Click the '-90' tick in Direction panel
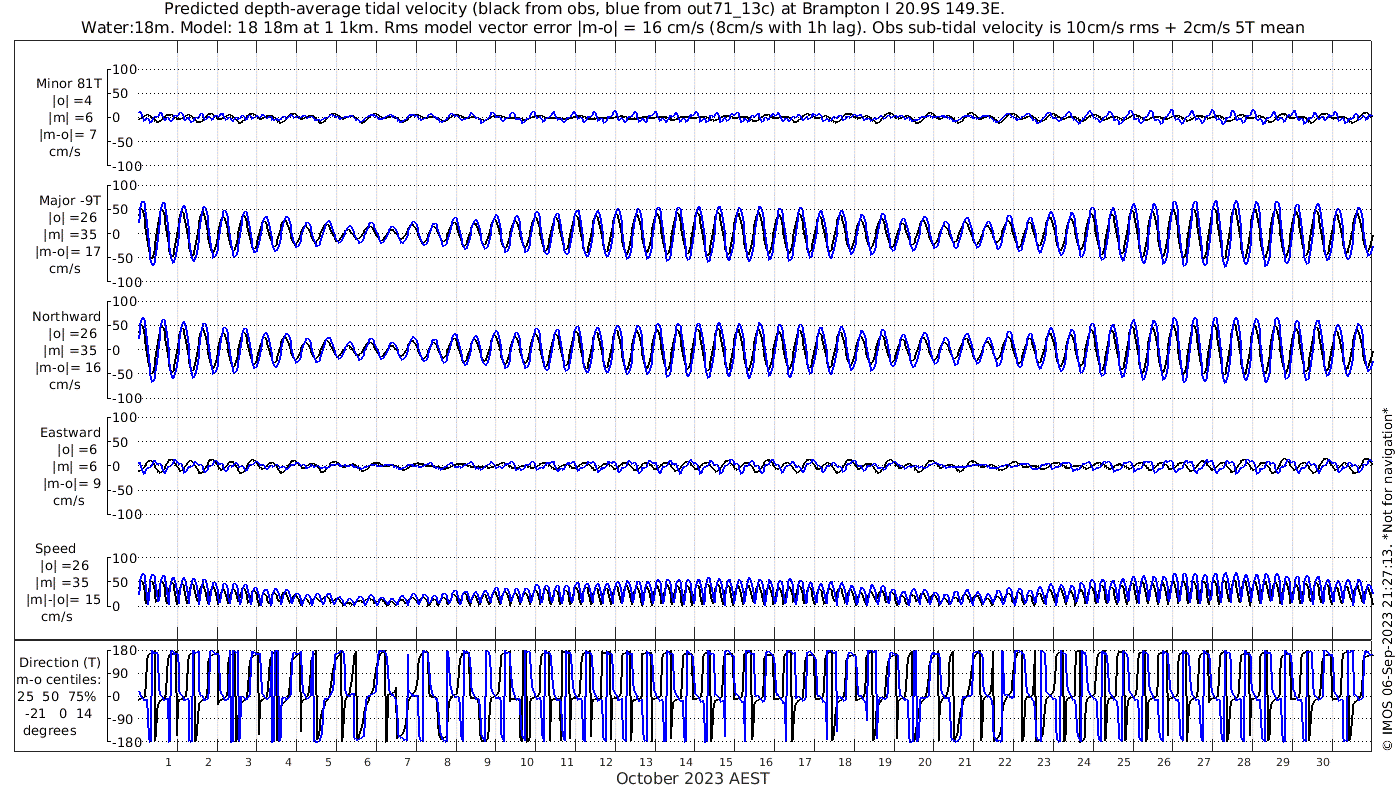Viewport: 1400px width, 800px height. [124, 719]
